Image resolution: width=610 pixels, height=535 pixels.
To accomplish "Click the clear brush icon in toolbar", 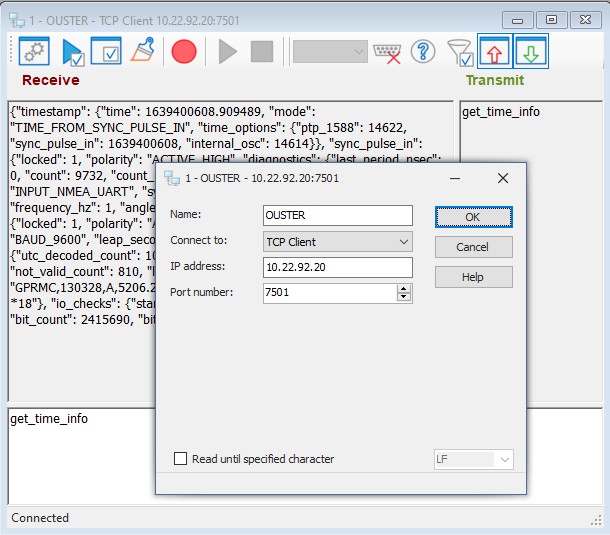I will (142, 52).
